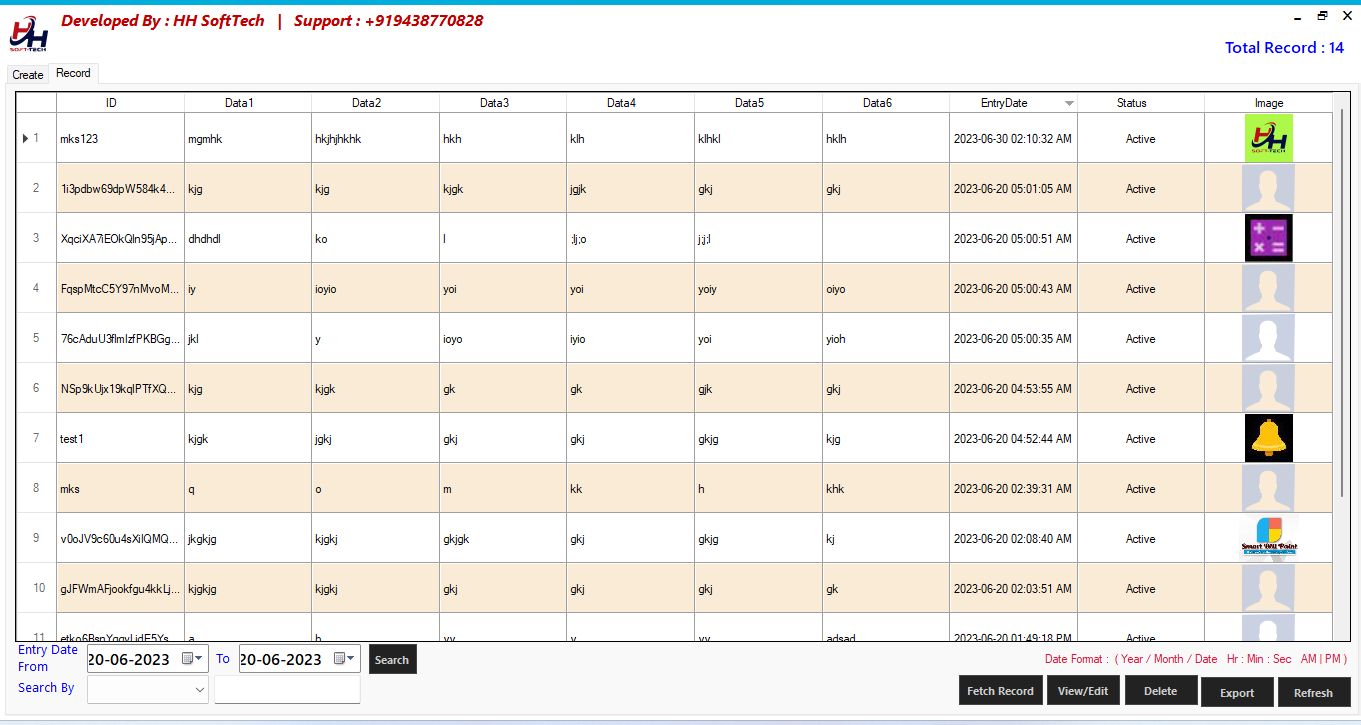Click the placeholder avatar in row 5

1268,338
